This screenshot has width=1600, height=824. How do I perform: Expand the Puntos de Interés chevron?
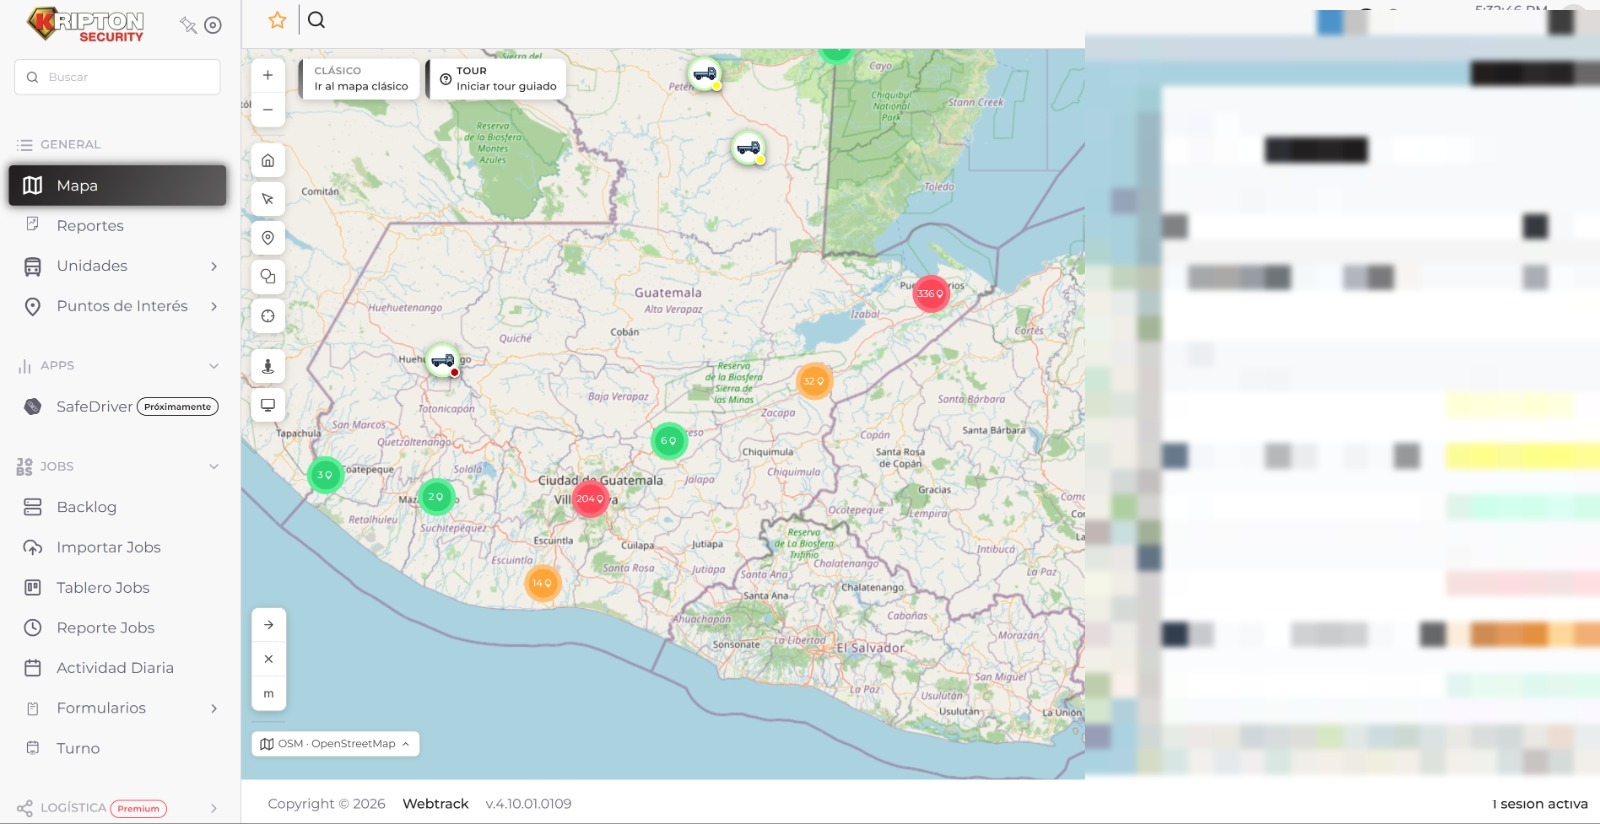point(214,306)
